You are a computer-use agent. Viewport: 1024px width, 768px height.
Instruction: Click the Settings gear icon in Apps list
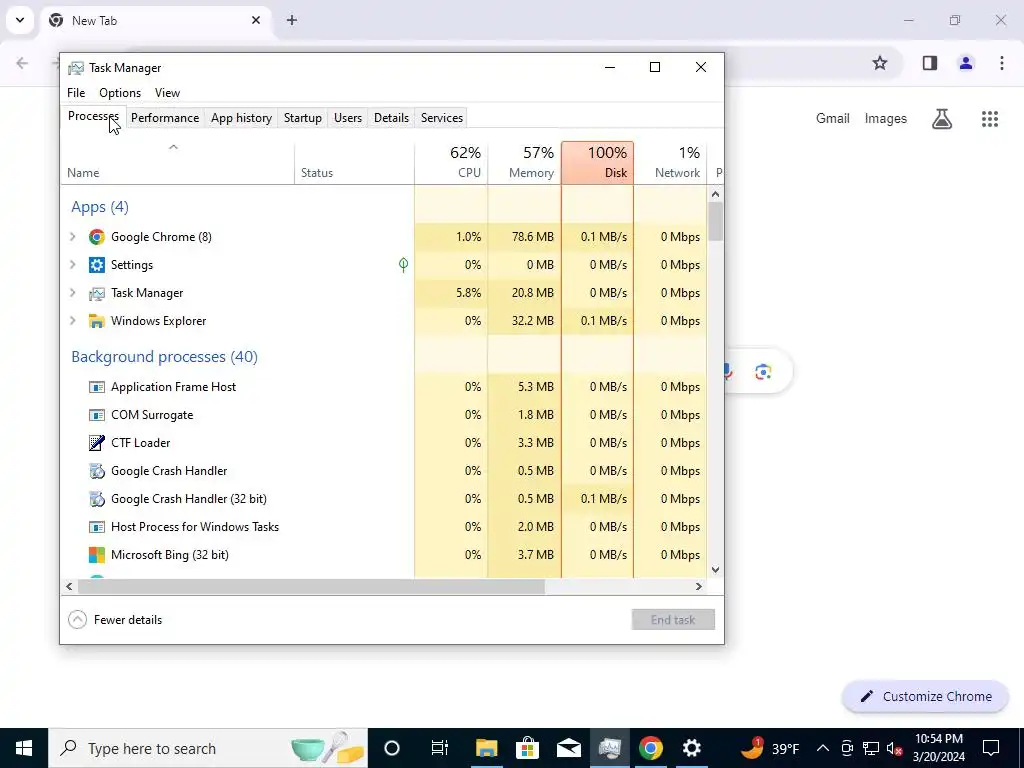pyautogui.click(x=97, y=265)
